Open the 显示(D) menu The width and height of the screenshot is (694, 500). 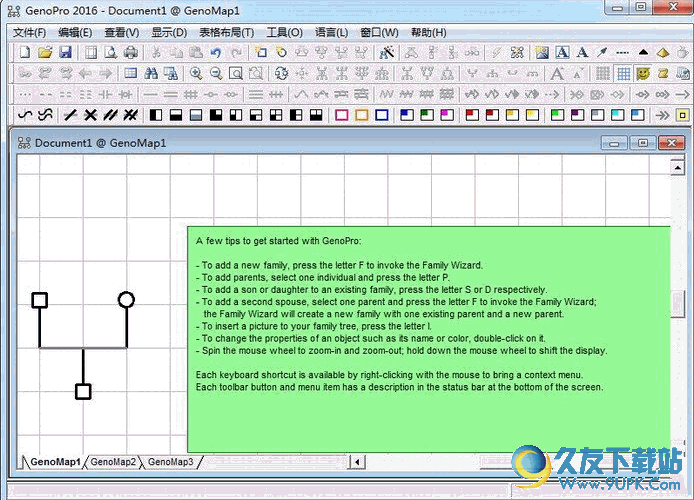(x=169, y=33)
